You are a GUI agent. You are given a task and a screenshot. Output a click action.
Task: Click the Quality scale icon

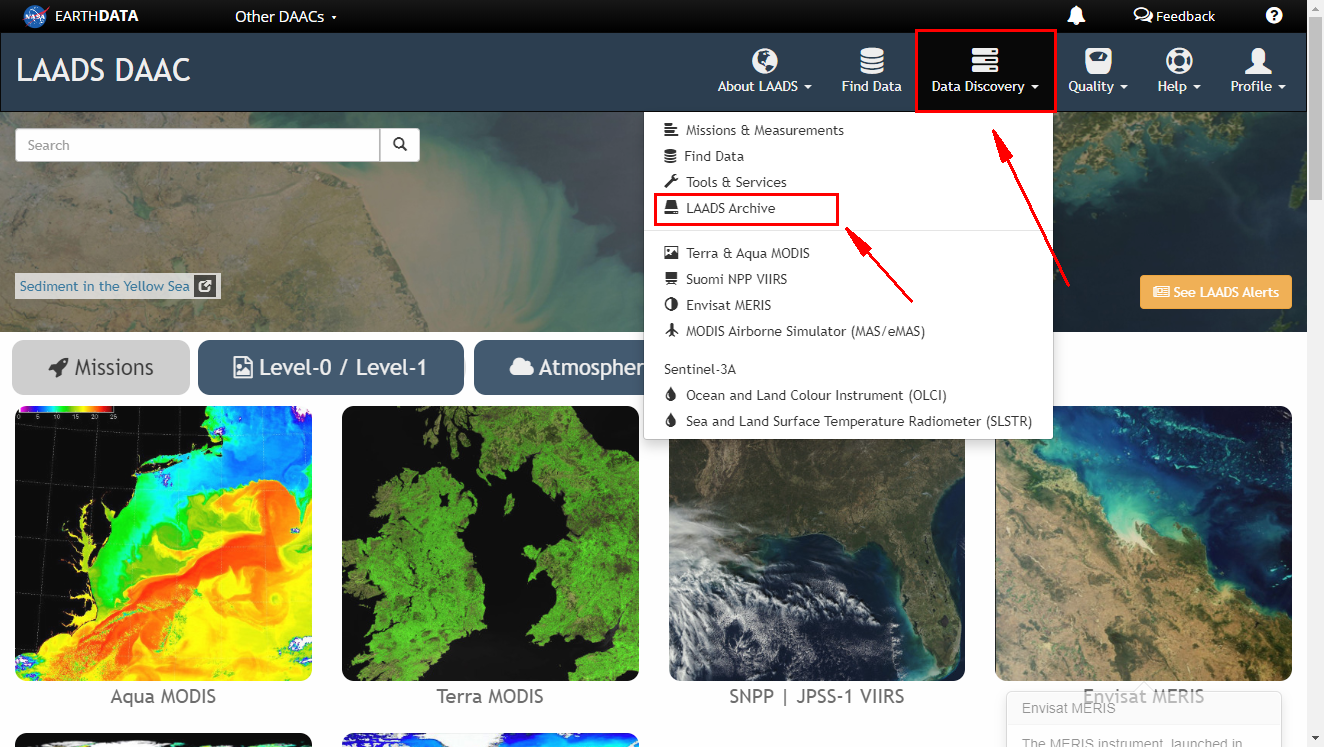tap(1098, 61)
